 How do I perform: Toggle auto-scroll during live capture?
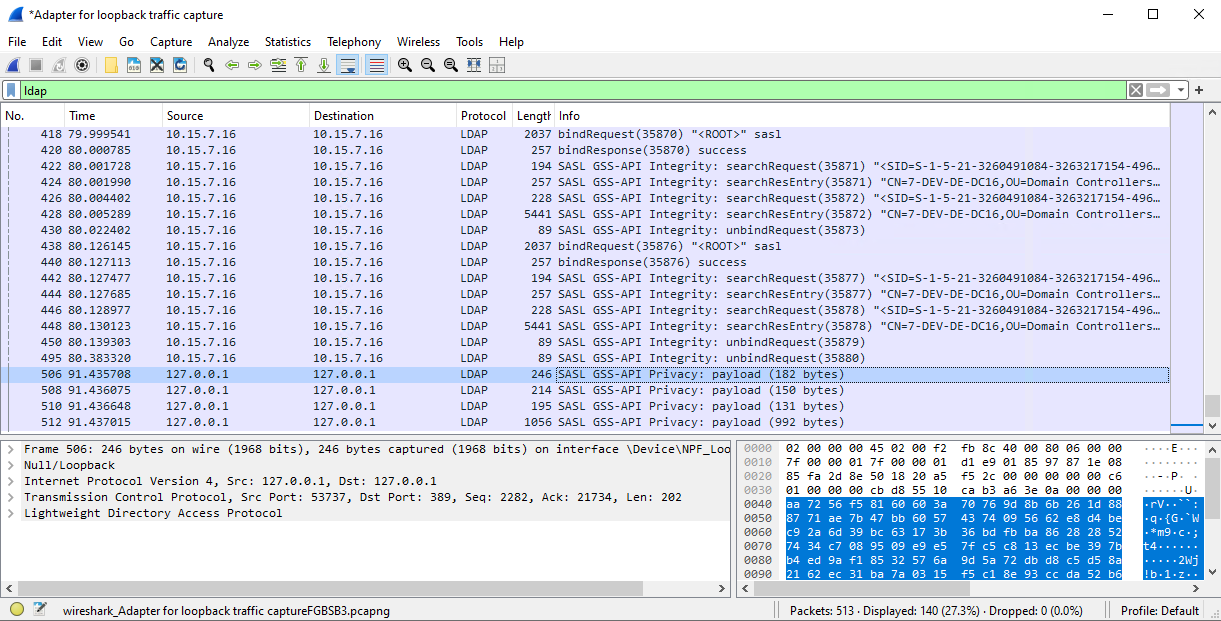pyautogui.click(x=348, y=65)
